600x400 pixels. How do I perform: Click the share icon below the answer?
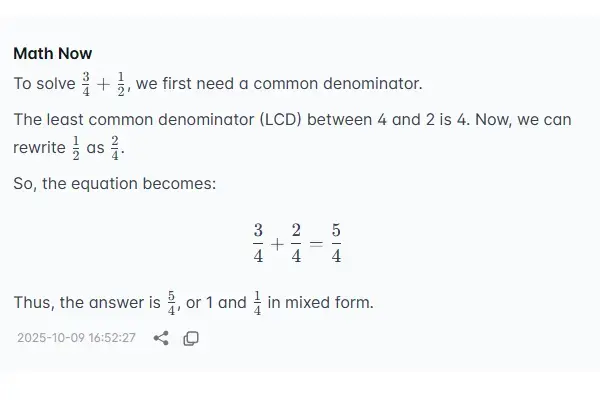tap(161, 338)
